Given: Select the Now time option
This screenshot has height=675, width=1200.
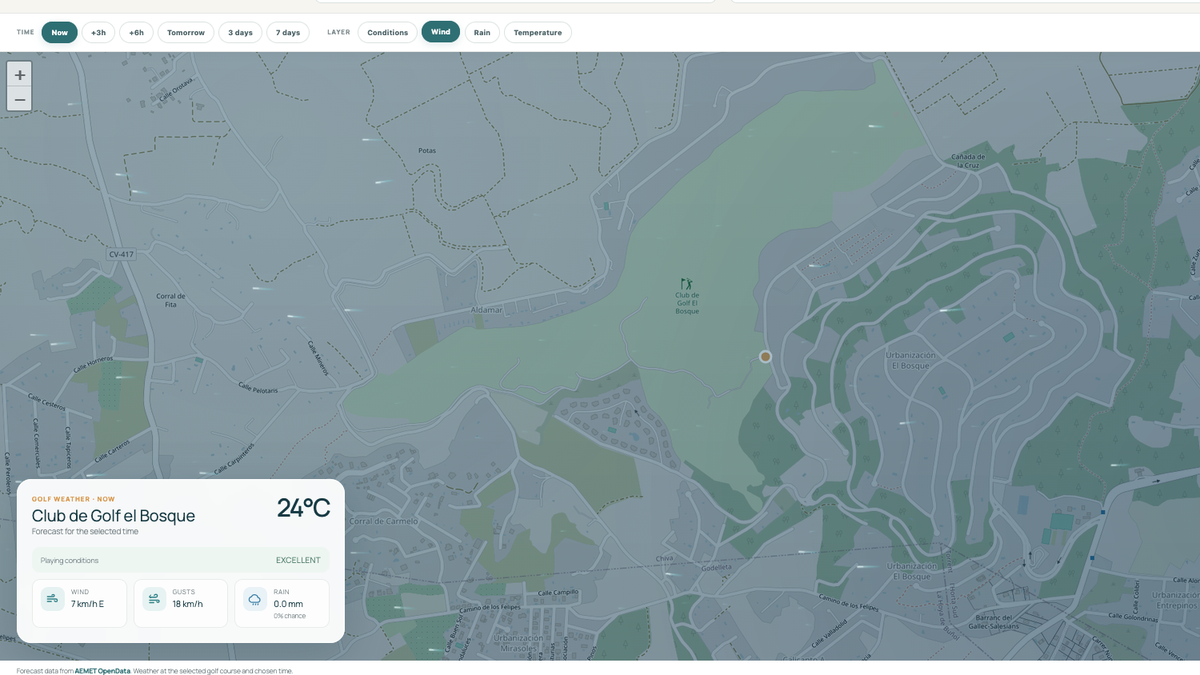Looking at the screenshot, I should pyautogui.click(x=59, y=32).
